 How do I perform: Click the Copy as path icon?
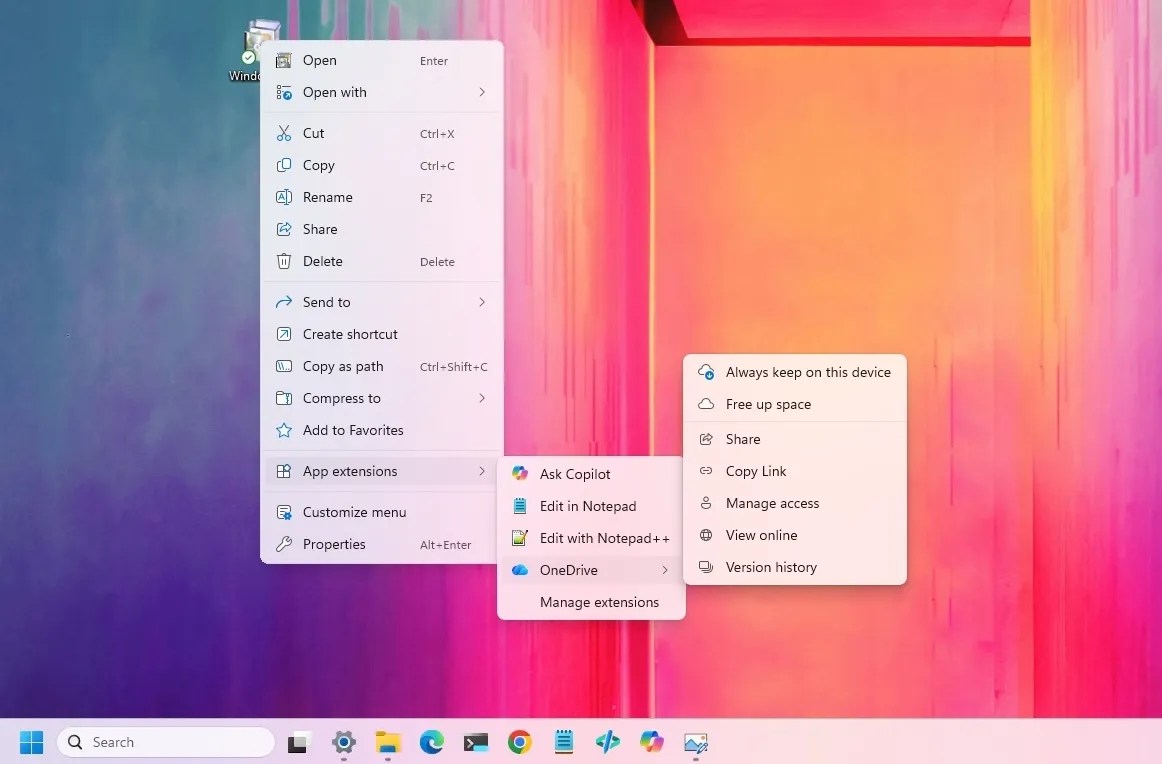click(x=284, y=366)
